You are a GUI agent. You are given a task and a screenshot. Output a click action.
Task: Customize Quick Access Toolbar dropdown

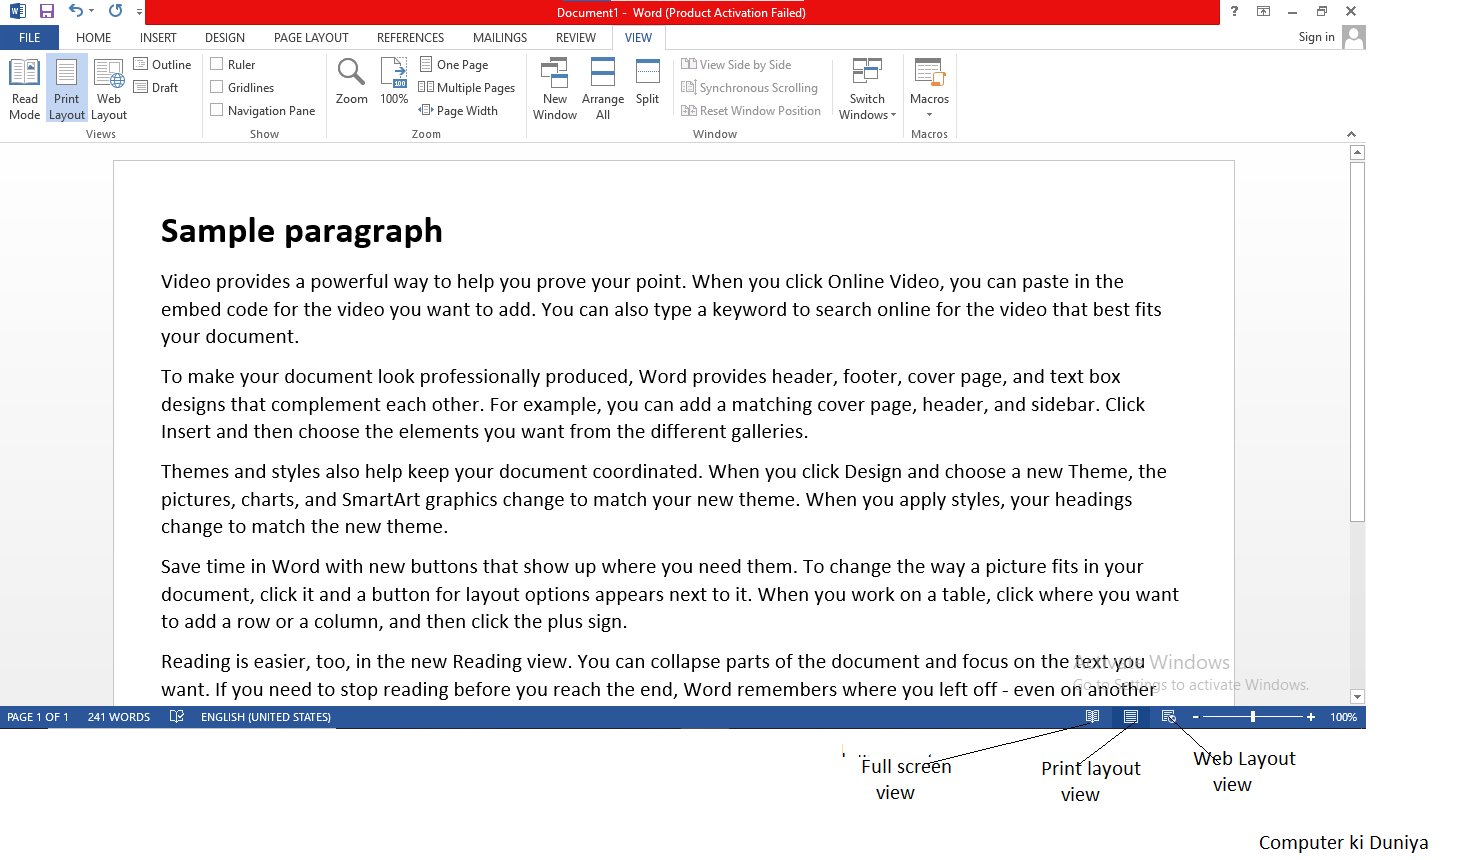click(139, 11)
